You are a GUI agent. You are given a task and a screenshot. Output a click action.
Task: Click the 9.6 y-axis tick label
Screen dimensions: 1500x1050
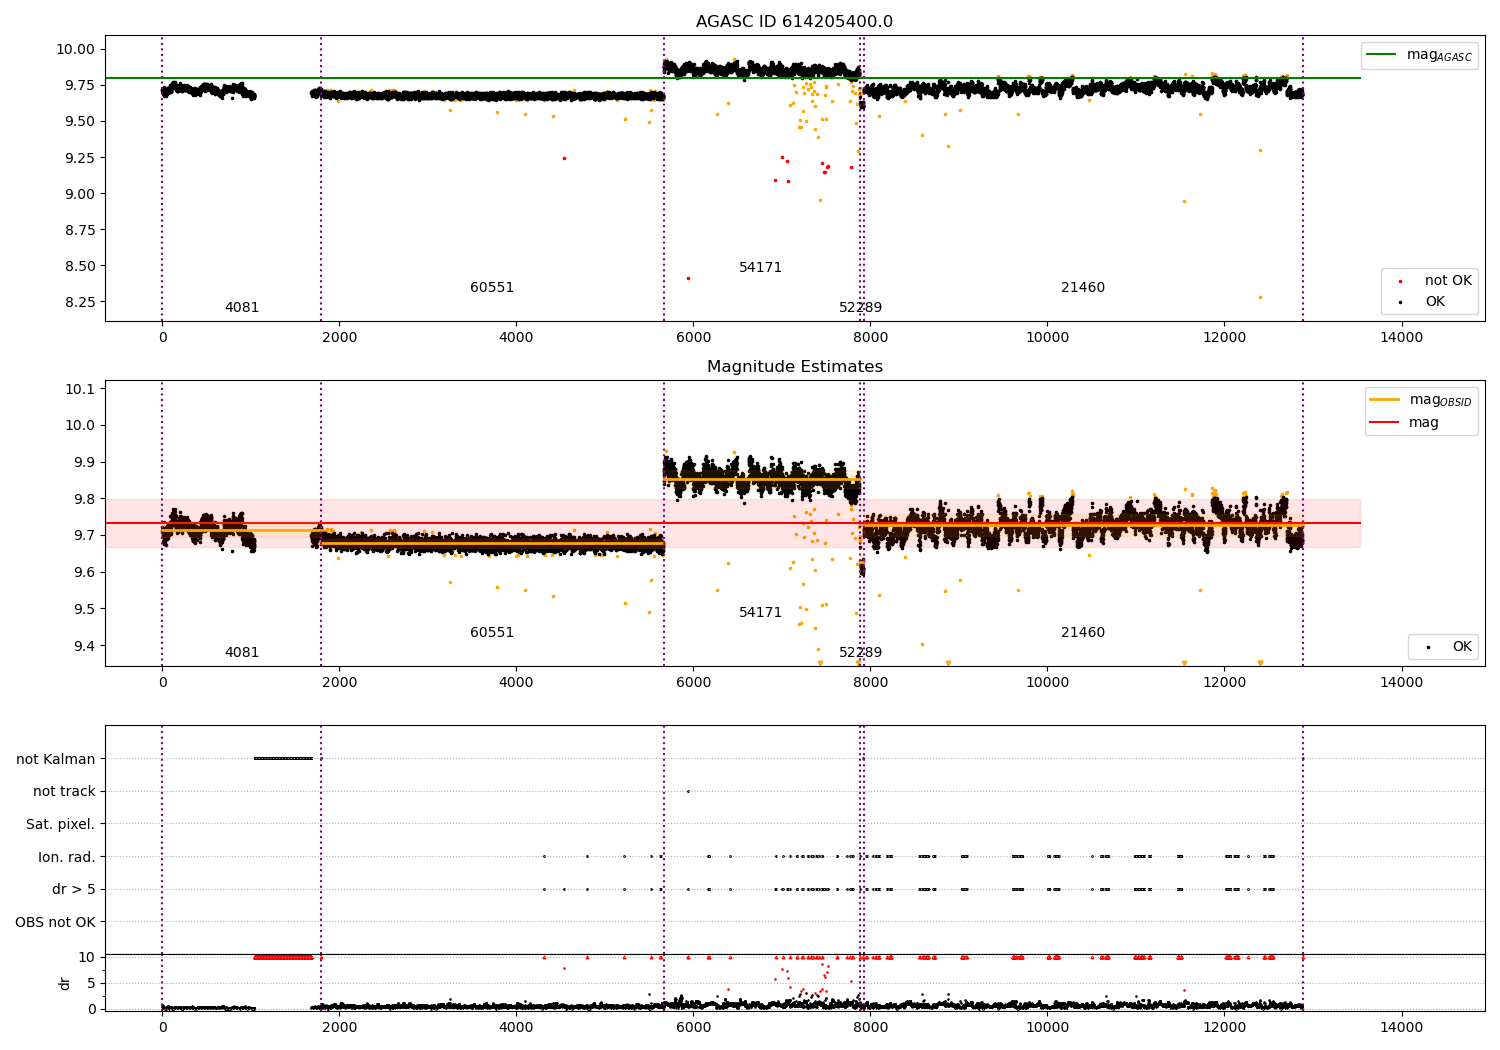pos(84,572)
